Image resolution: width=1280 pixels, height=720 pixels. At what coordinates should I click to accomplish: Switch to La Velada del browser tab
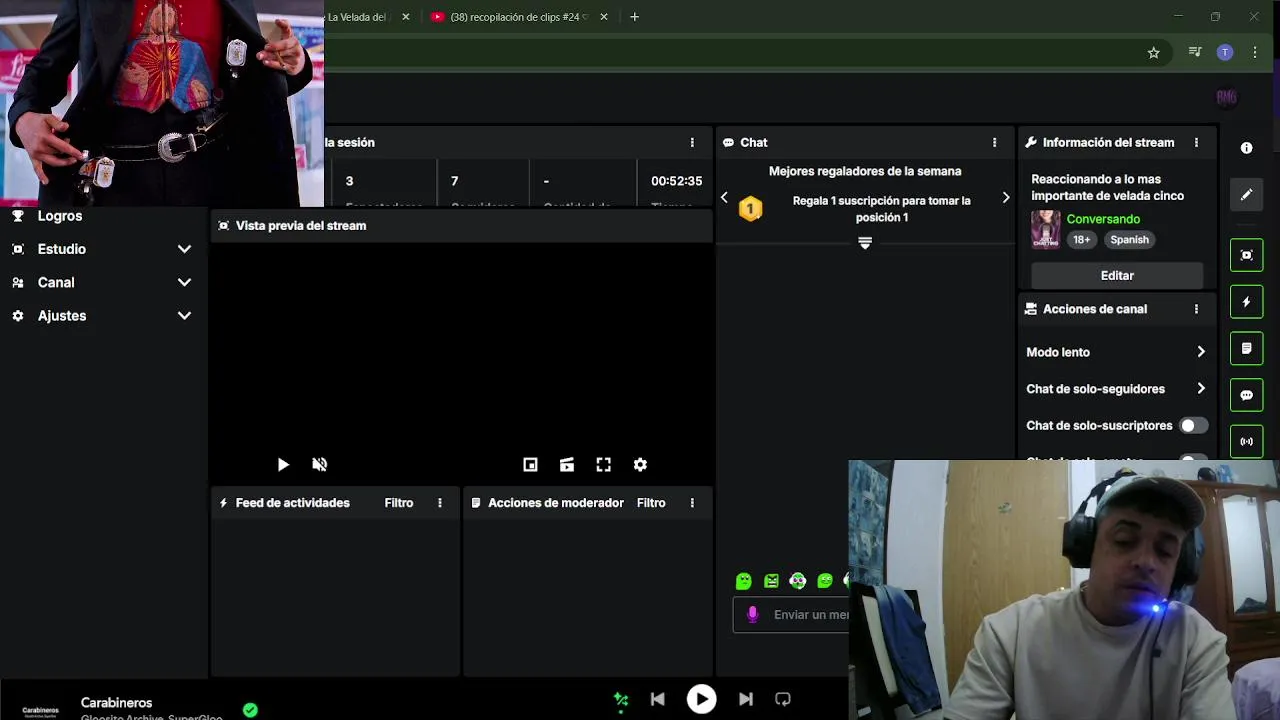coord(357,17)
